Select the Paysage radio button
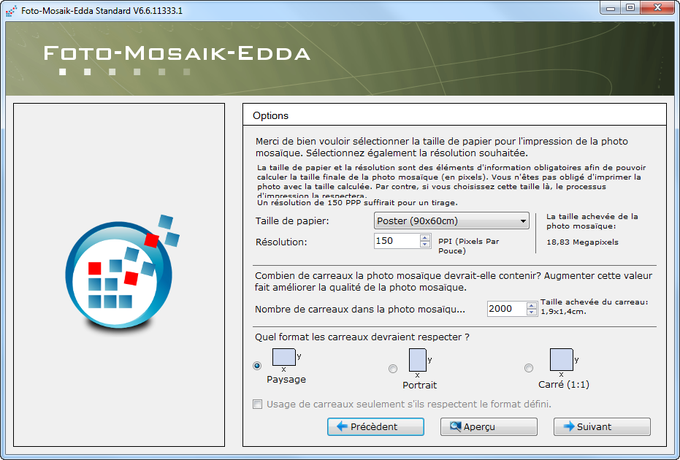 pos(257,365)
